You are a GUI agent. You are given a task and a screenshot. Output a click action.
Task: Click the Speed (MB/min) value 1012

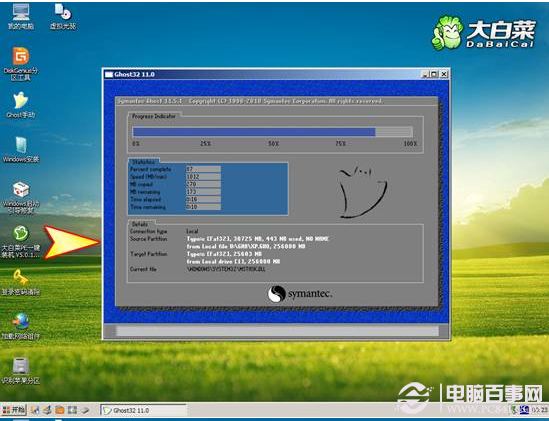(x=203, y=177)
